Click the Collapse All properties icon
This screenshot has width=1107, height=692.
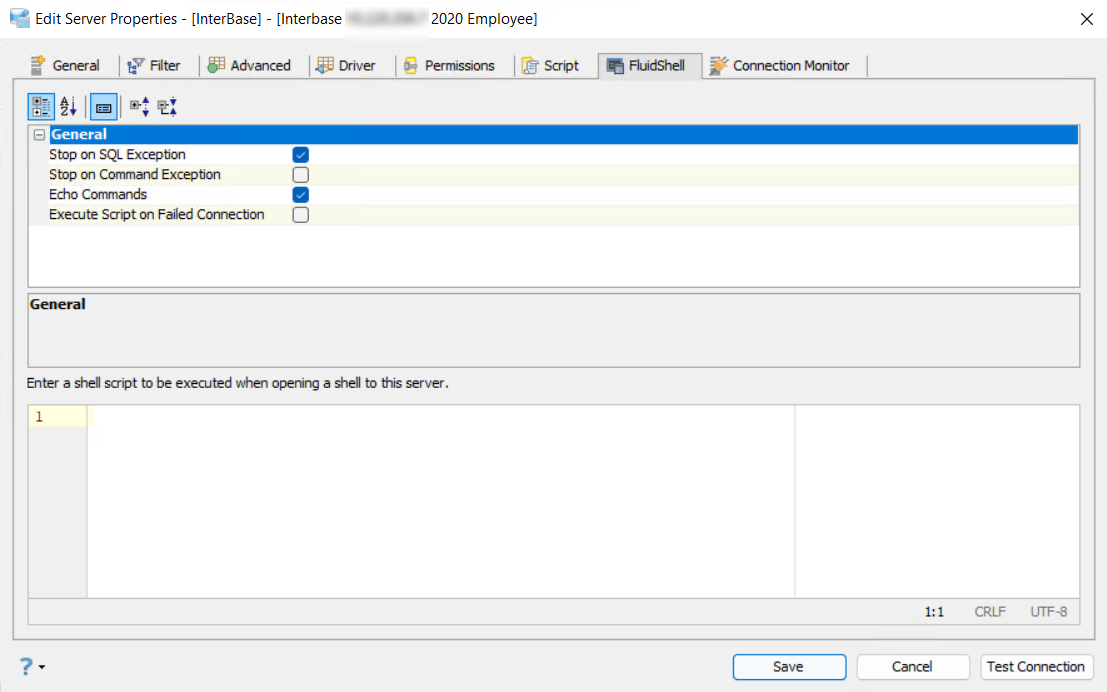167,106
